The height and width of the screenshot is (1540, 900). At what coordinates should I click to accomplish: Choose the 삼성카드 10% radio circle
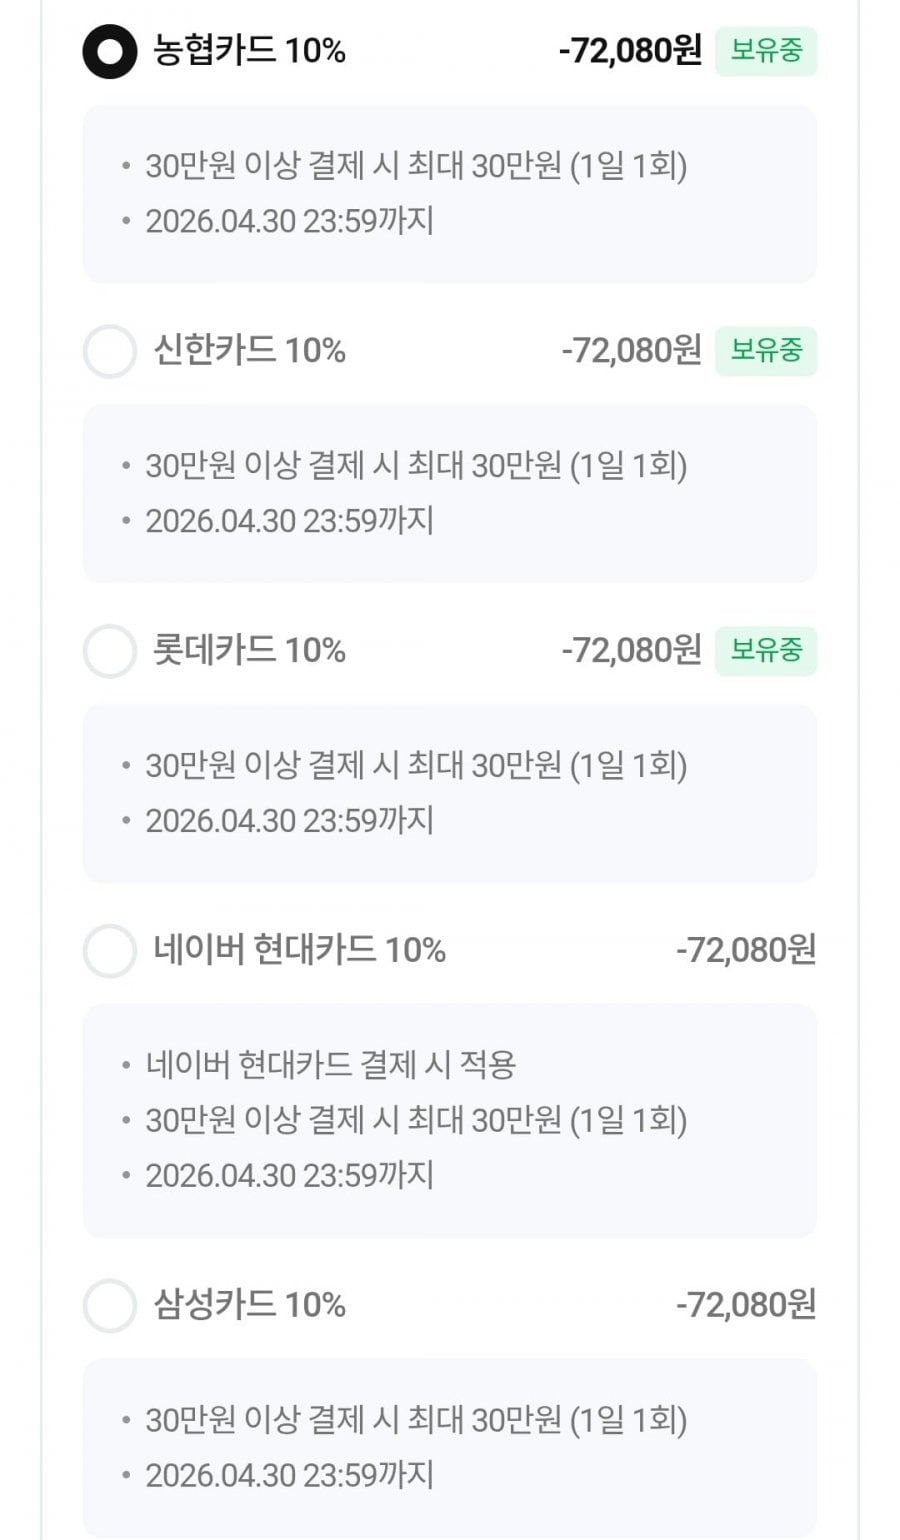(109, 1305)
